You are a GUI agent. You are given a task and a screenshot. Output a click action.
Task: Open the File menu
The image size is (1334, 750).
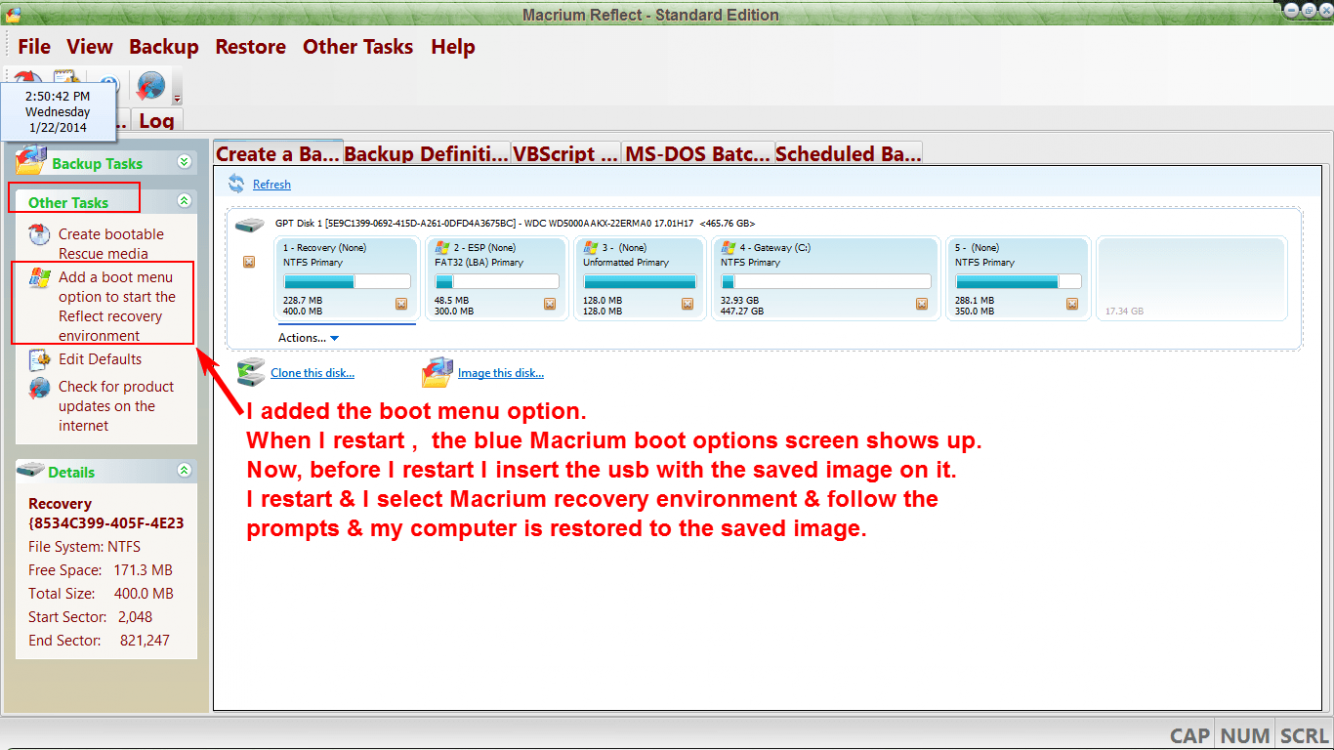click(x=34, y=47)
